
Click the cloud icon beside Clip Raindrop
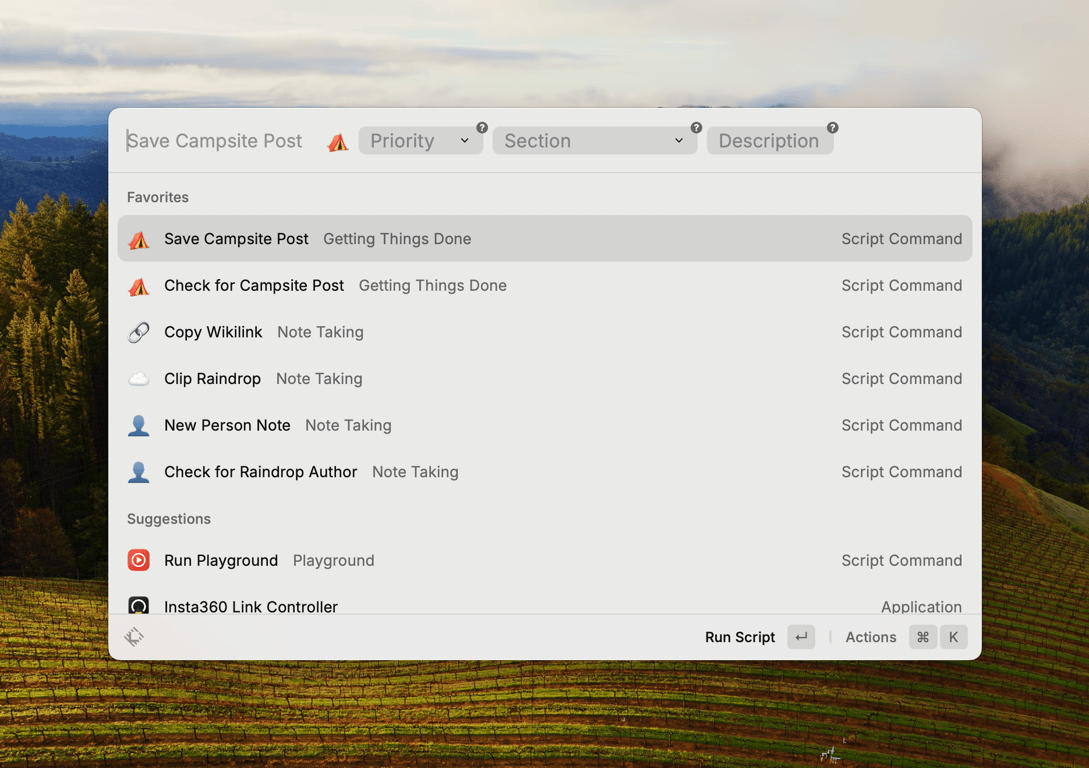(x=139, y=379)
